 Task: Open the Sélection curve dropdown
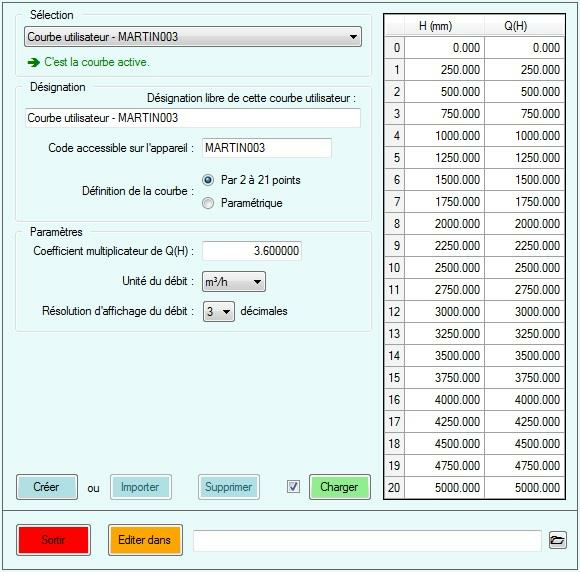pos(193,37)
